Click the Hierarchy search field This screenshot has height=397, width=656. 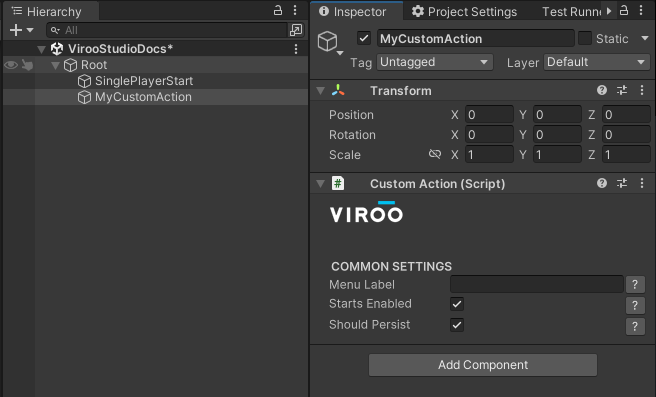click(x=167, y=30)
